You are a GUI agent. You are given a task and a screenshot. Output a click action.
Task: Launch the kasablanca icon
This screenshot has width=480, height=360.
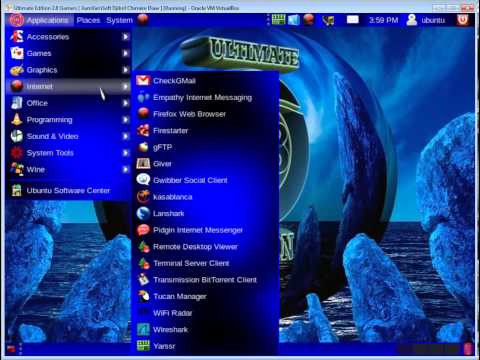(143, 197)
